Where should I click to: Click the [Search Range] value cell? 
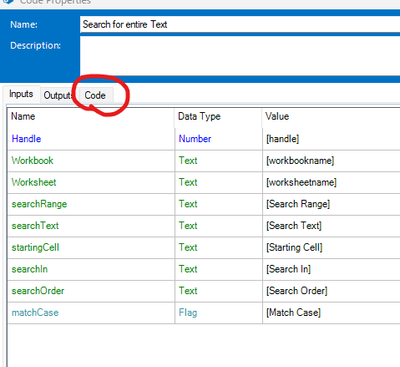pos(331,204)
